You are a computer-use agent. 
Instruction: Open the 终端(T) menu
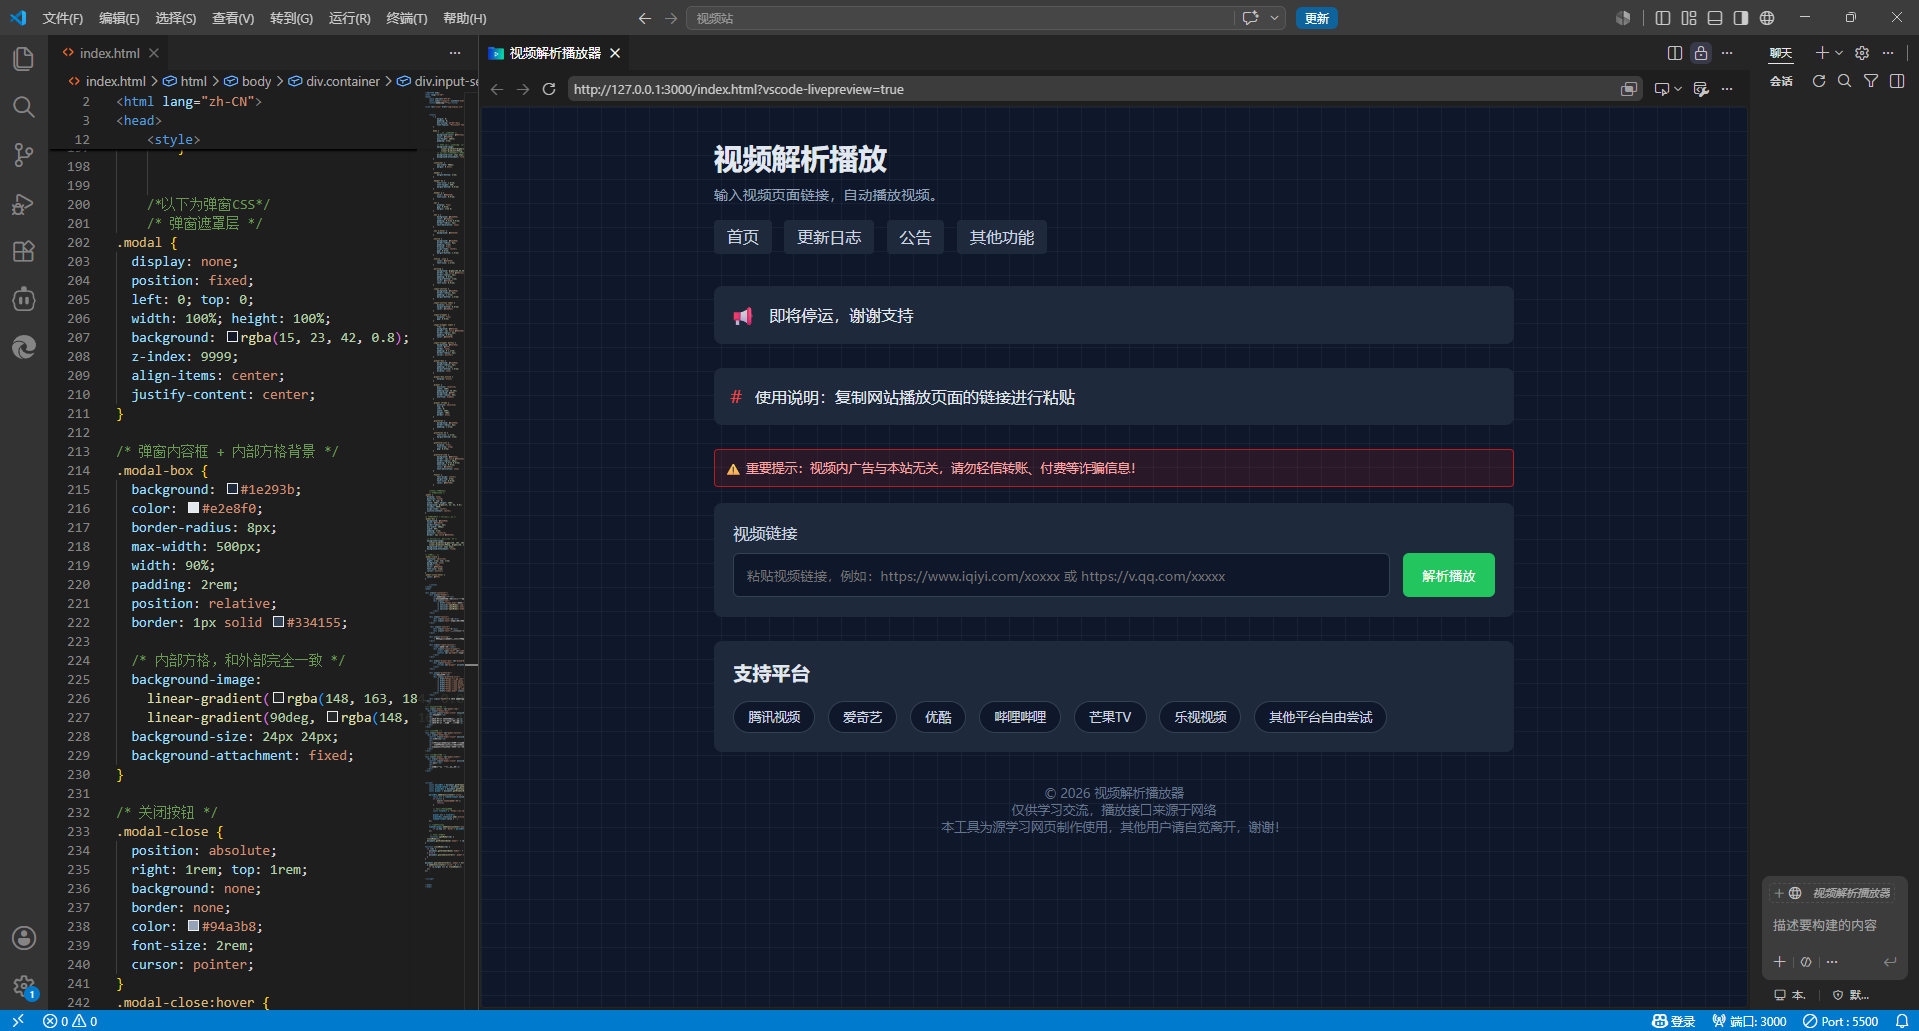(x=407, y=18)
